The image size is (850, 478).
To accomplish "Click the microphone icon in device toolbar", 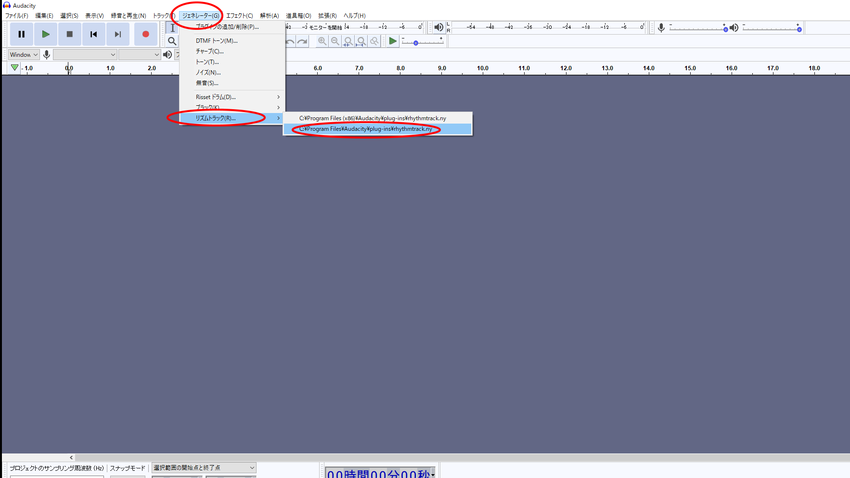I will (47, 54).
